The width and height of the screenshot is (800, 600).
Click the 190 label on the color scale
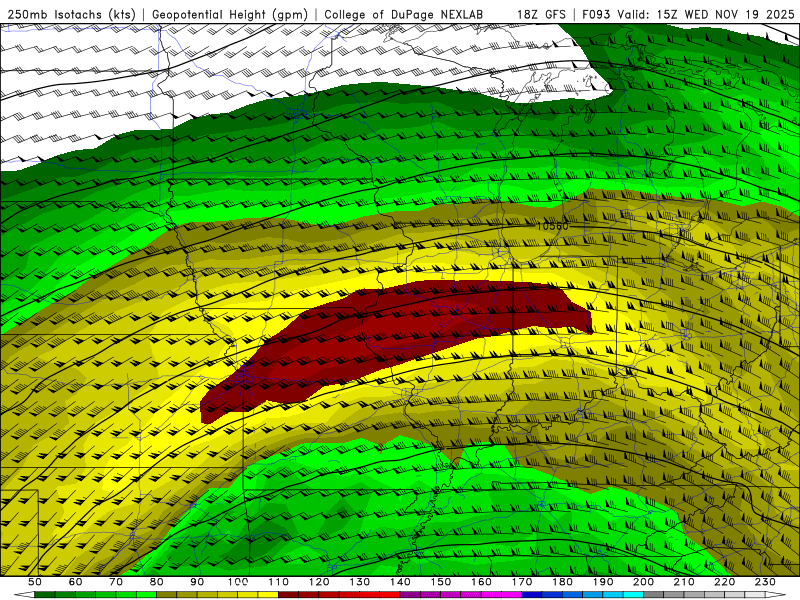604,582
